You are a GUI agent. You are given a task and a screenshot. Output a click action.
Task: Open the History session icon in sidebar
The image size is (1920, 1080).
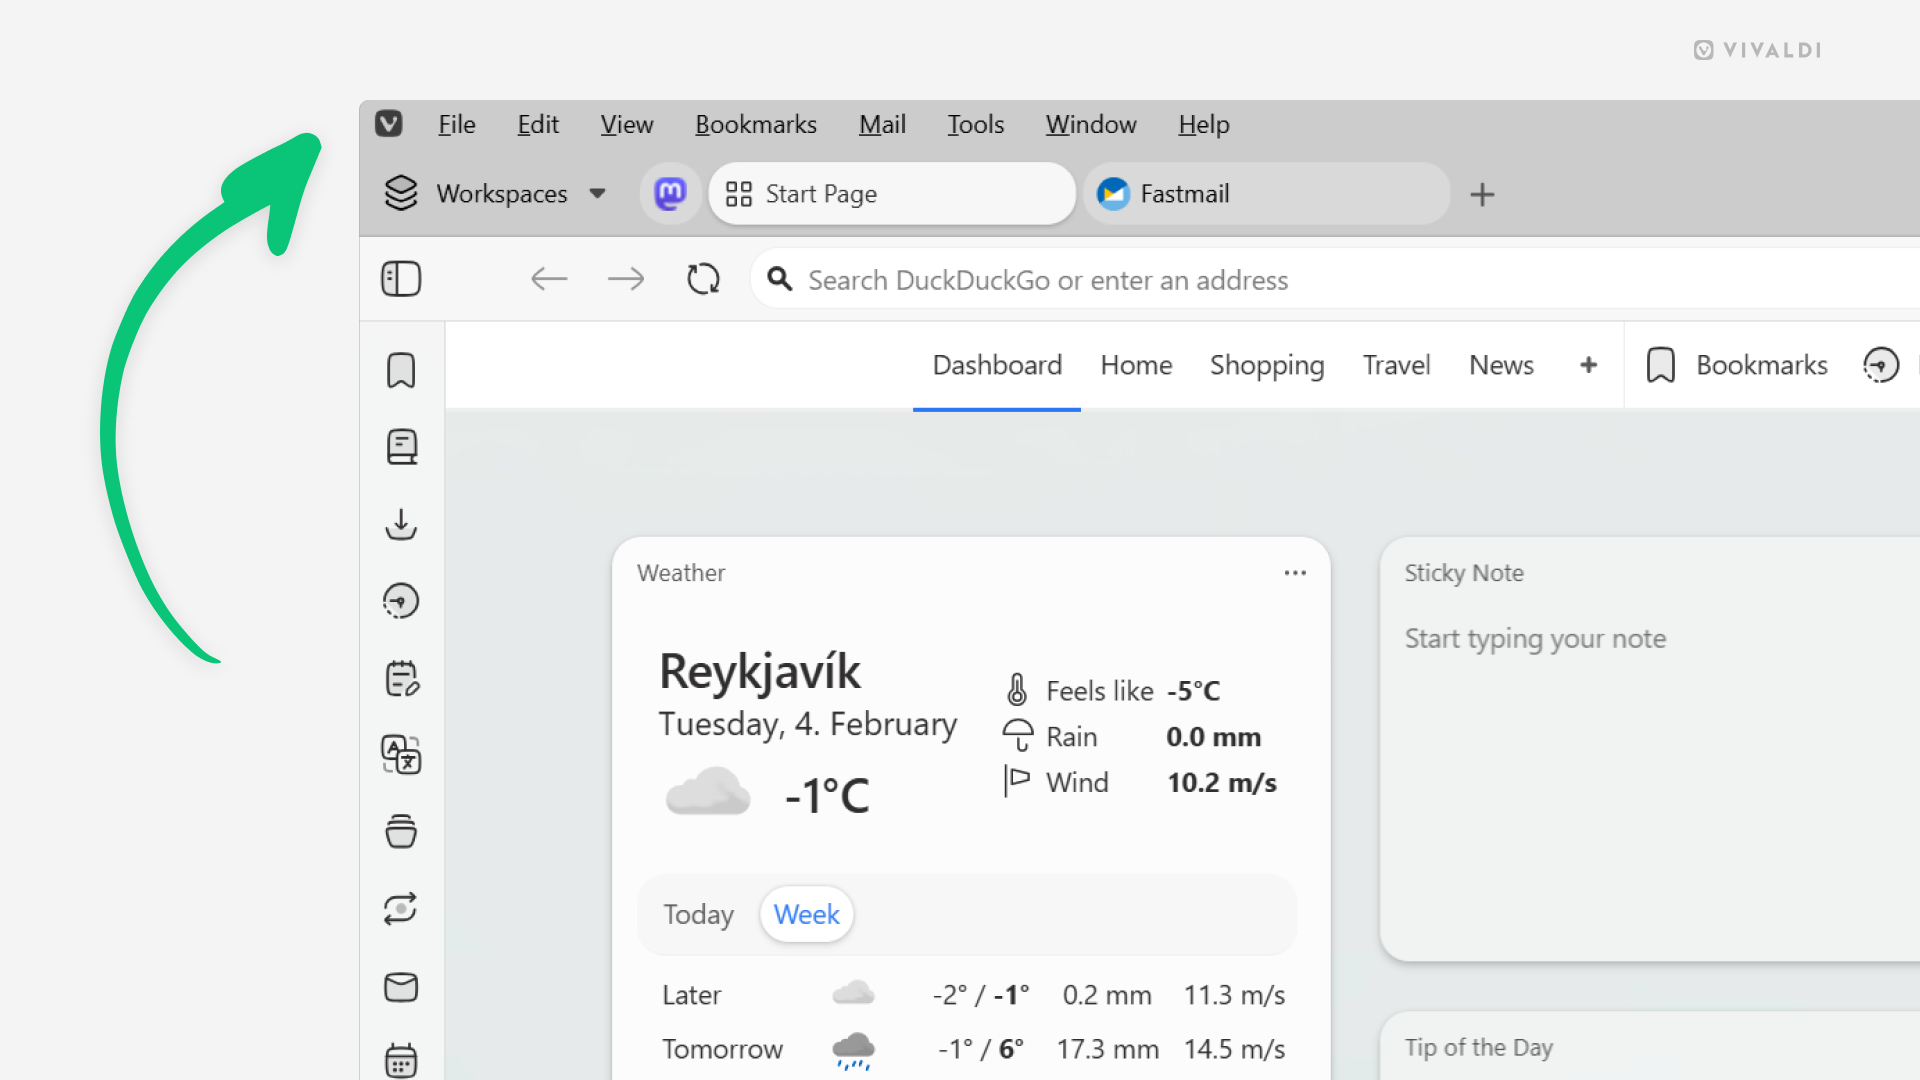pyautogui.click(x=401, y=601)
